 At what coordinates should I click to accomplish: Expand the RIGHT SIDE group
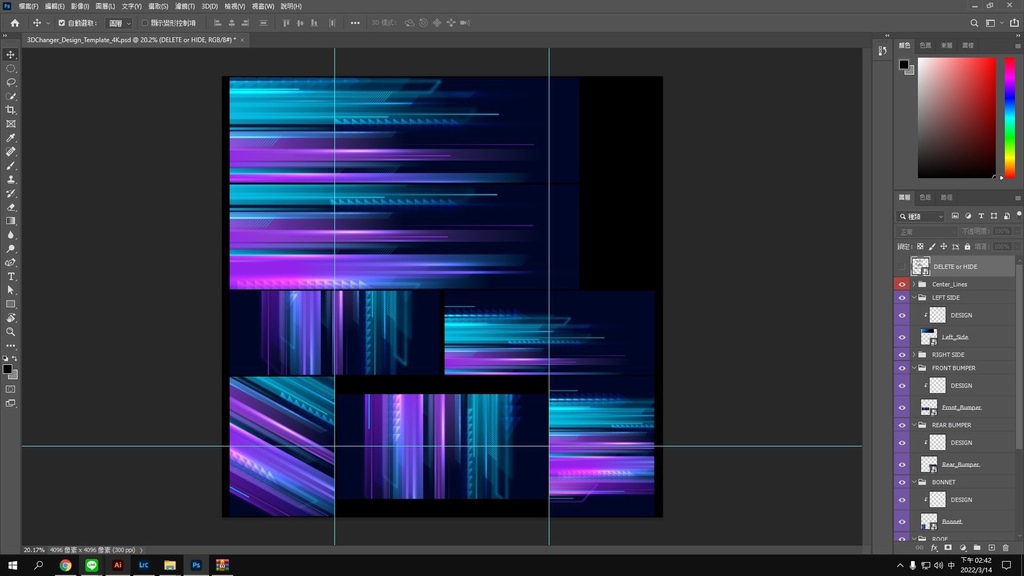[x=914, y=355]
